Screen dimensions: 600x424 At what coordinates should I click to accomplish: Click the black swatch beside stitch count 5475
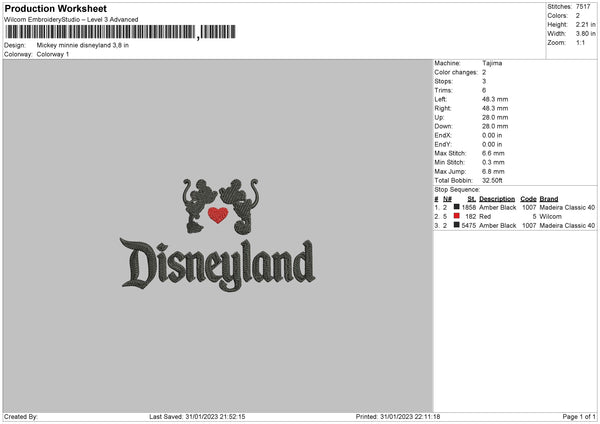coord(457,225)
